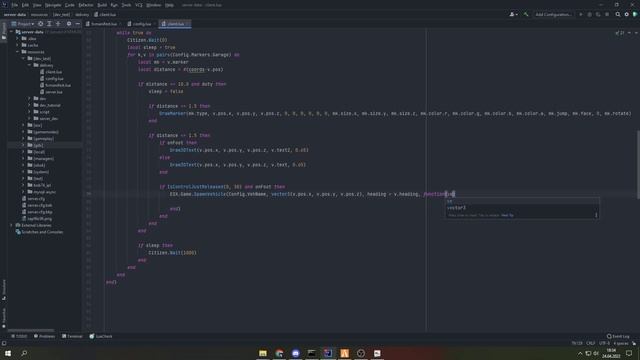
Task: Click Add Configuration button
Action: pyautogui.click(x=553, y=14)
